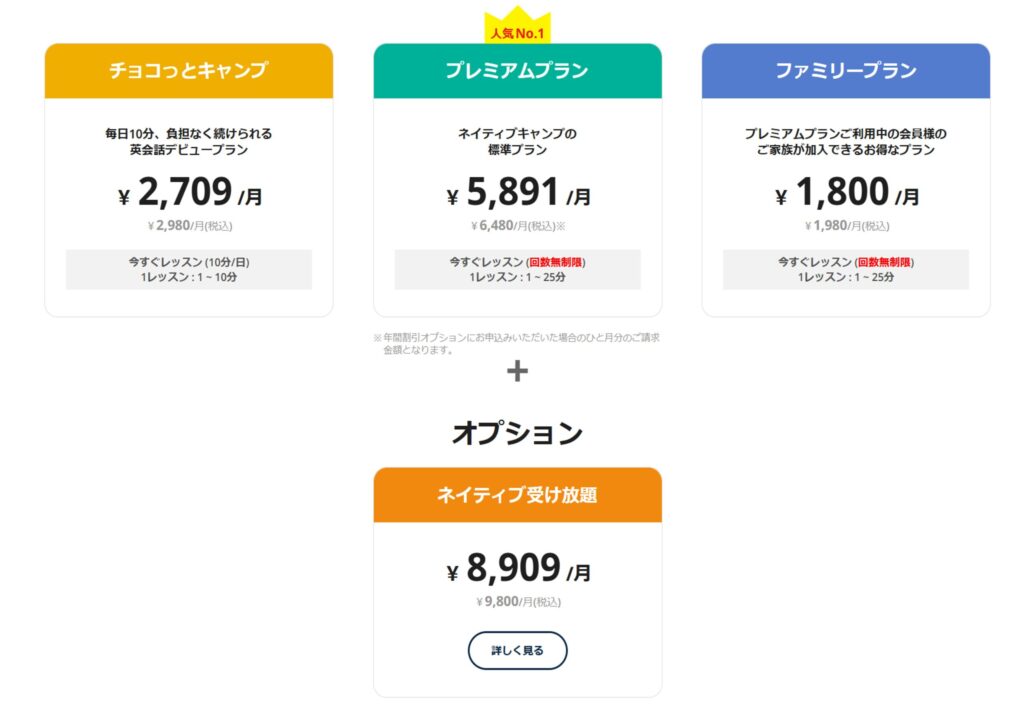Select the チョコっとキャンプ plan header

tap(189, 71)
